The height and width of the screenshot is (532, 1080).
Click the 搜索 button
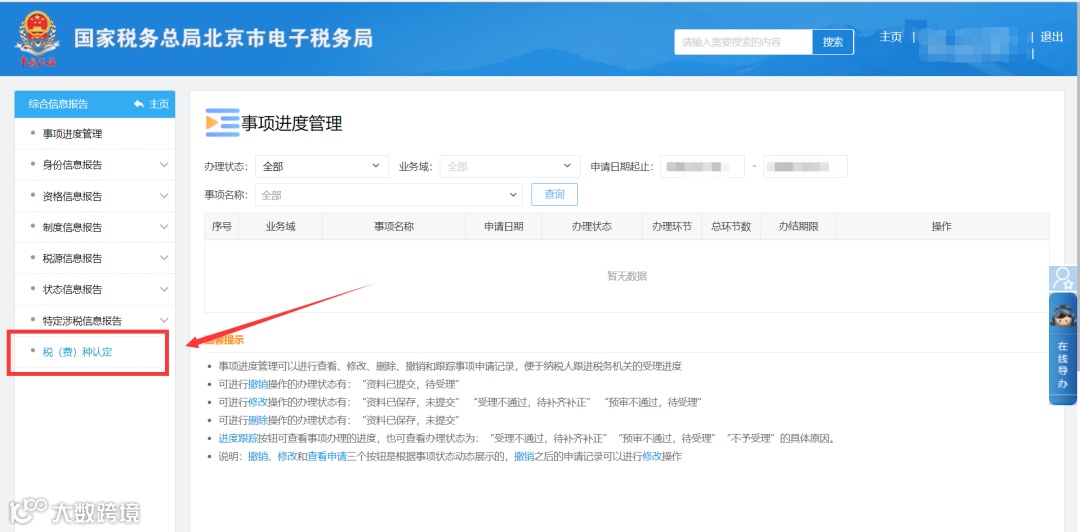tap(833, 42)
